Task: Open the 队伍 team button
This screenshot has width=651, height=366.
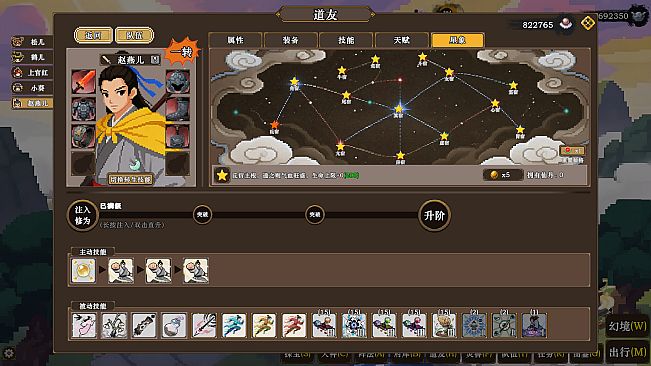Action: click(134, 35)
